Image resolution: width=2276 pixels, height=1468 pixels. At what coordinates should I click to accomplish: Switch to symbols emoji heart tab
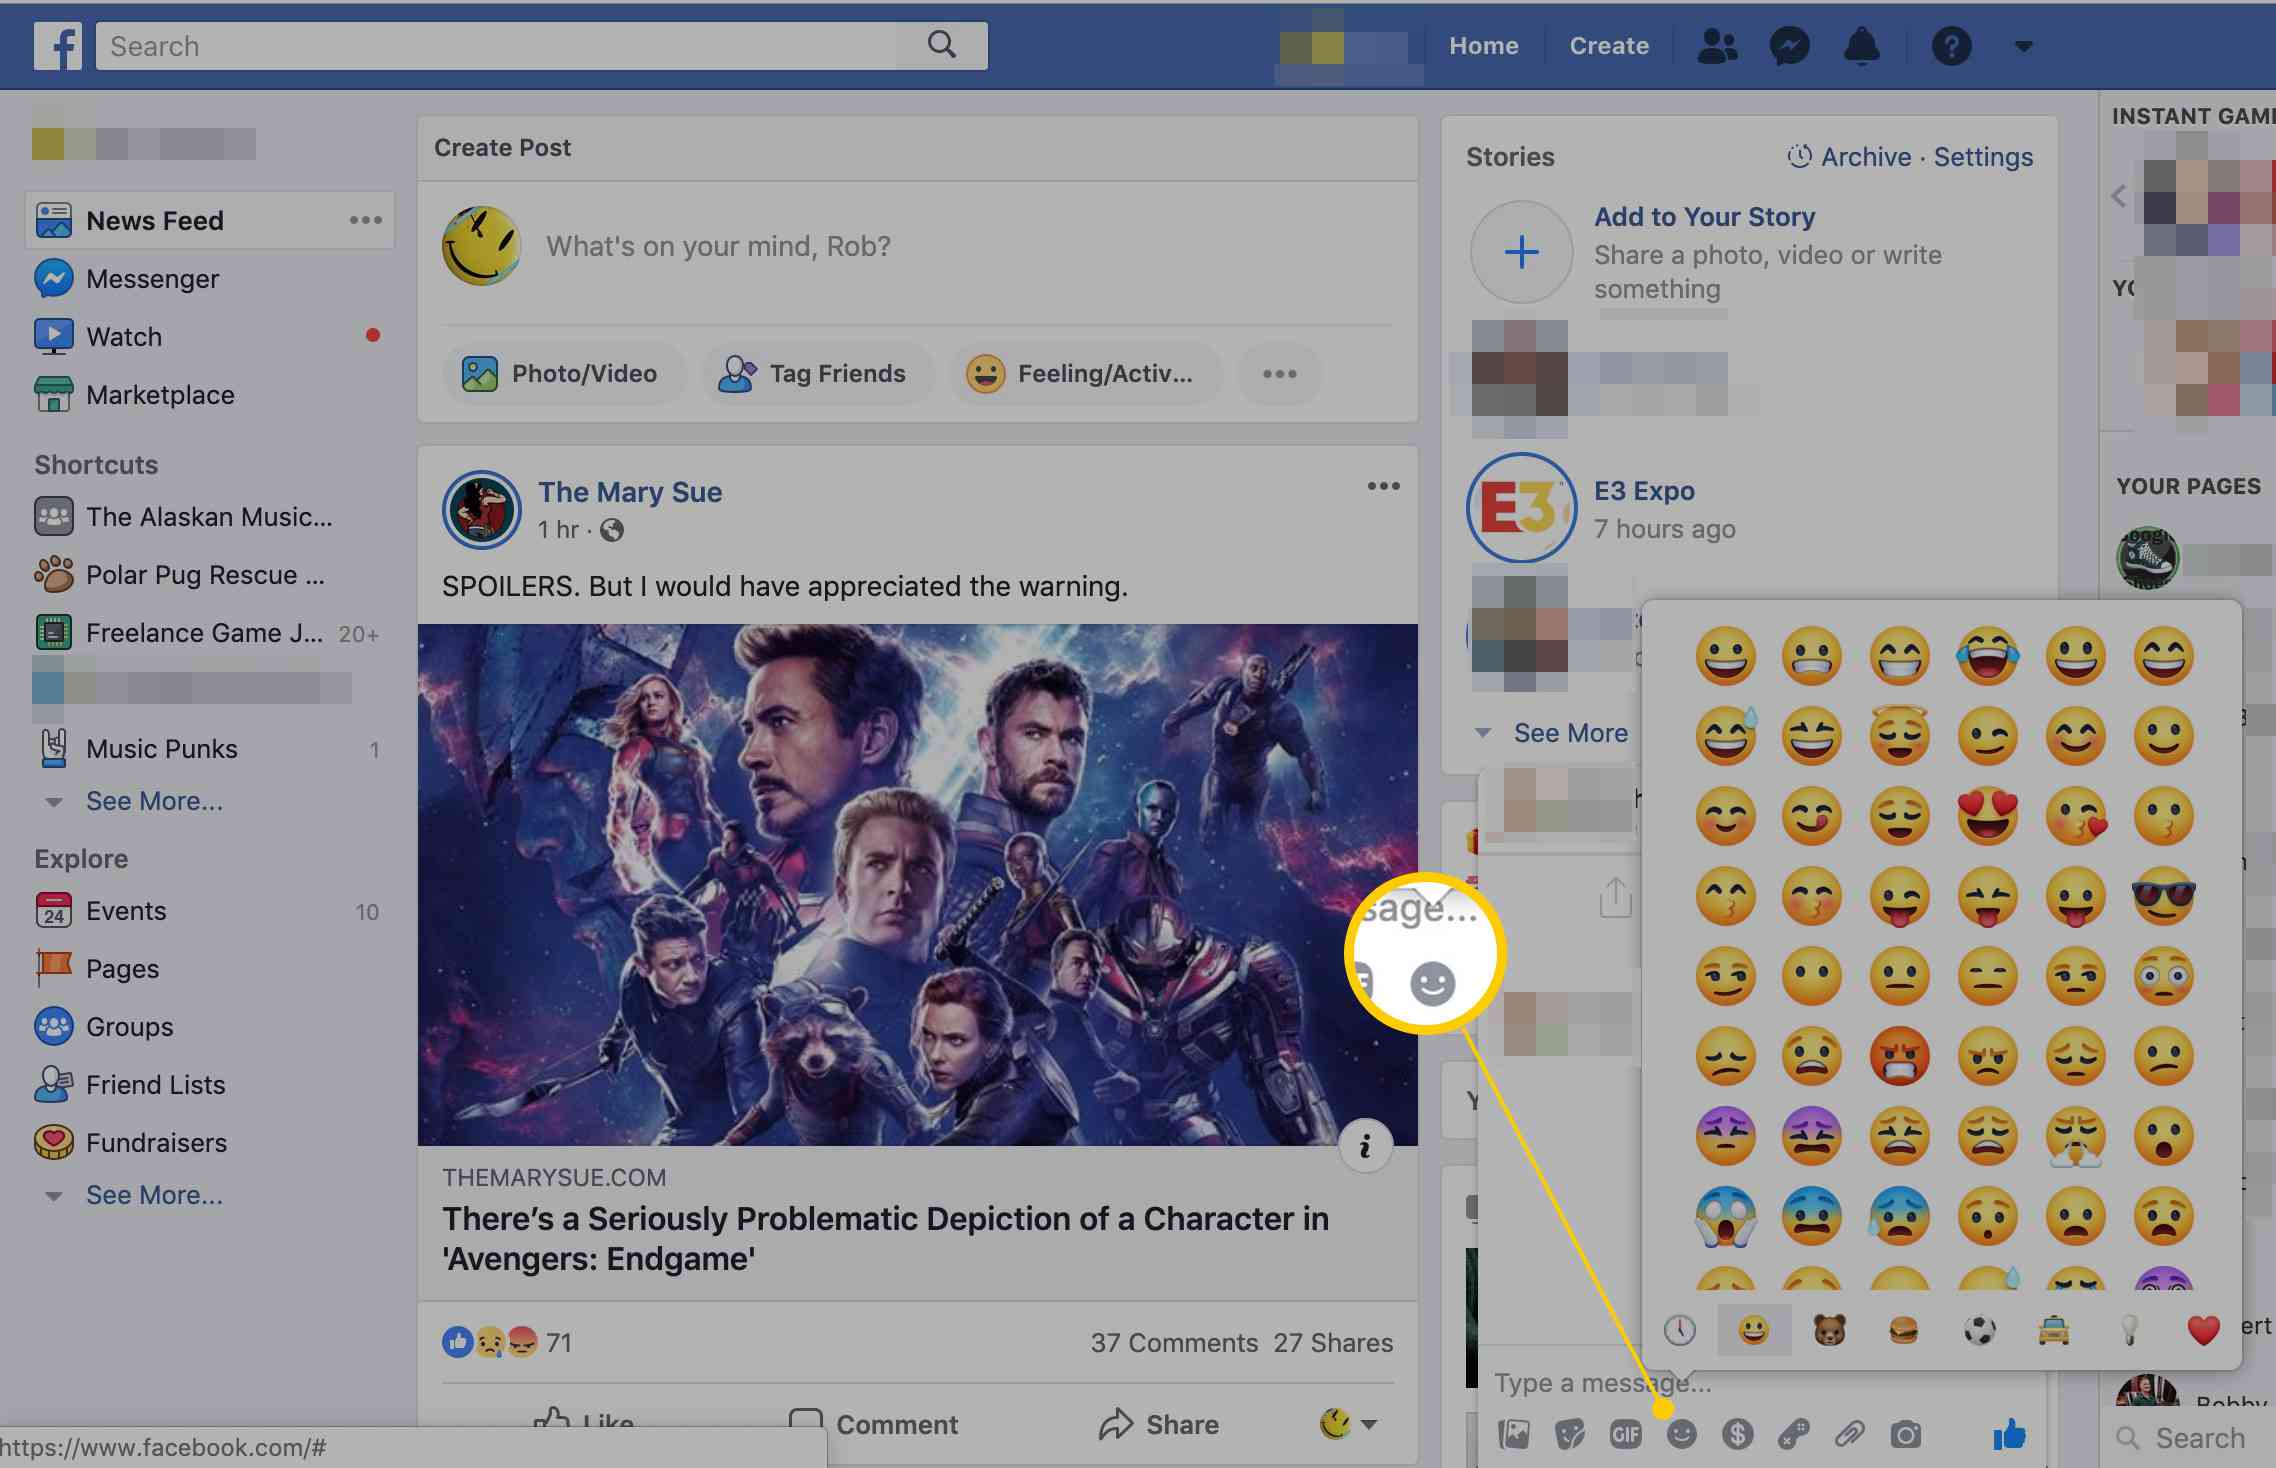2203,1330
